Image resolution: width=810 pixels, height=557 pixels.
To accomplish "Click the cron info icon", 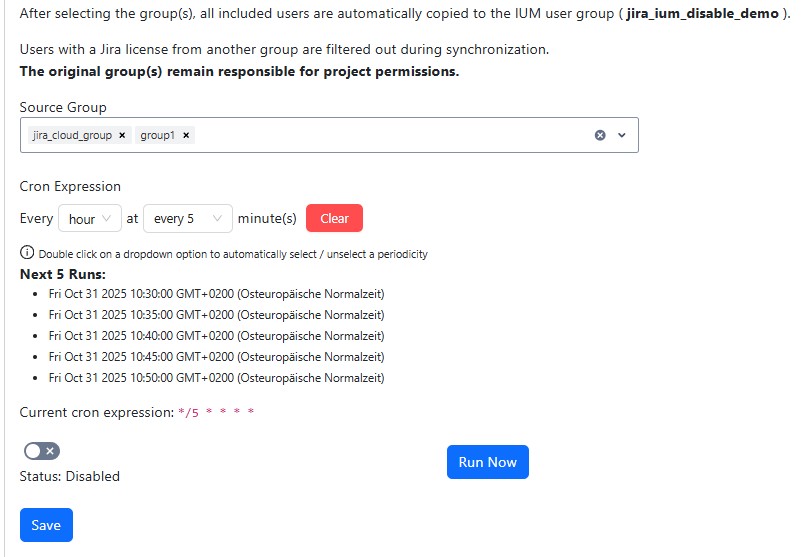I will tap(26, 253).
